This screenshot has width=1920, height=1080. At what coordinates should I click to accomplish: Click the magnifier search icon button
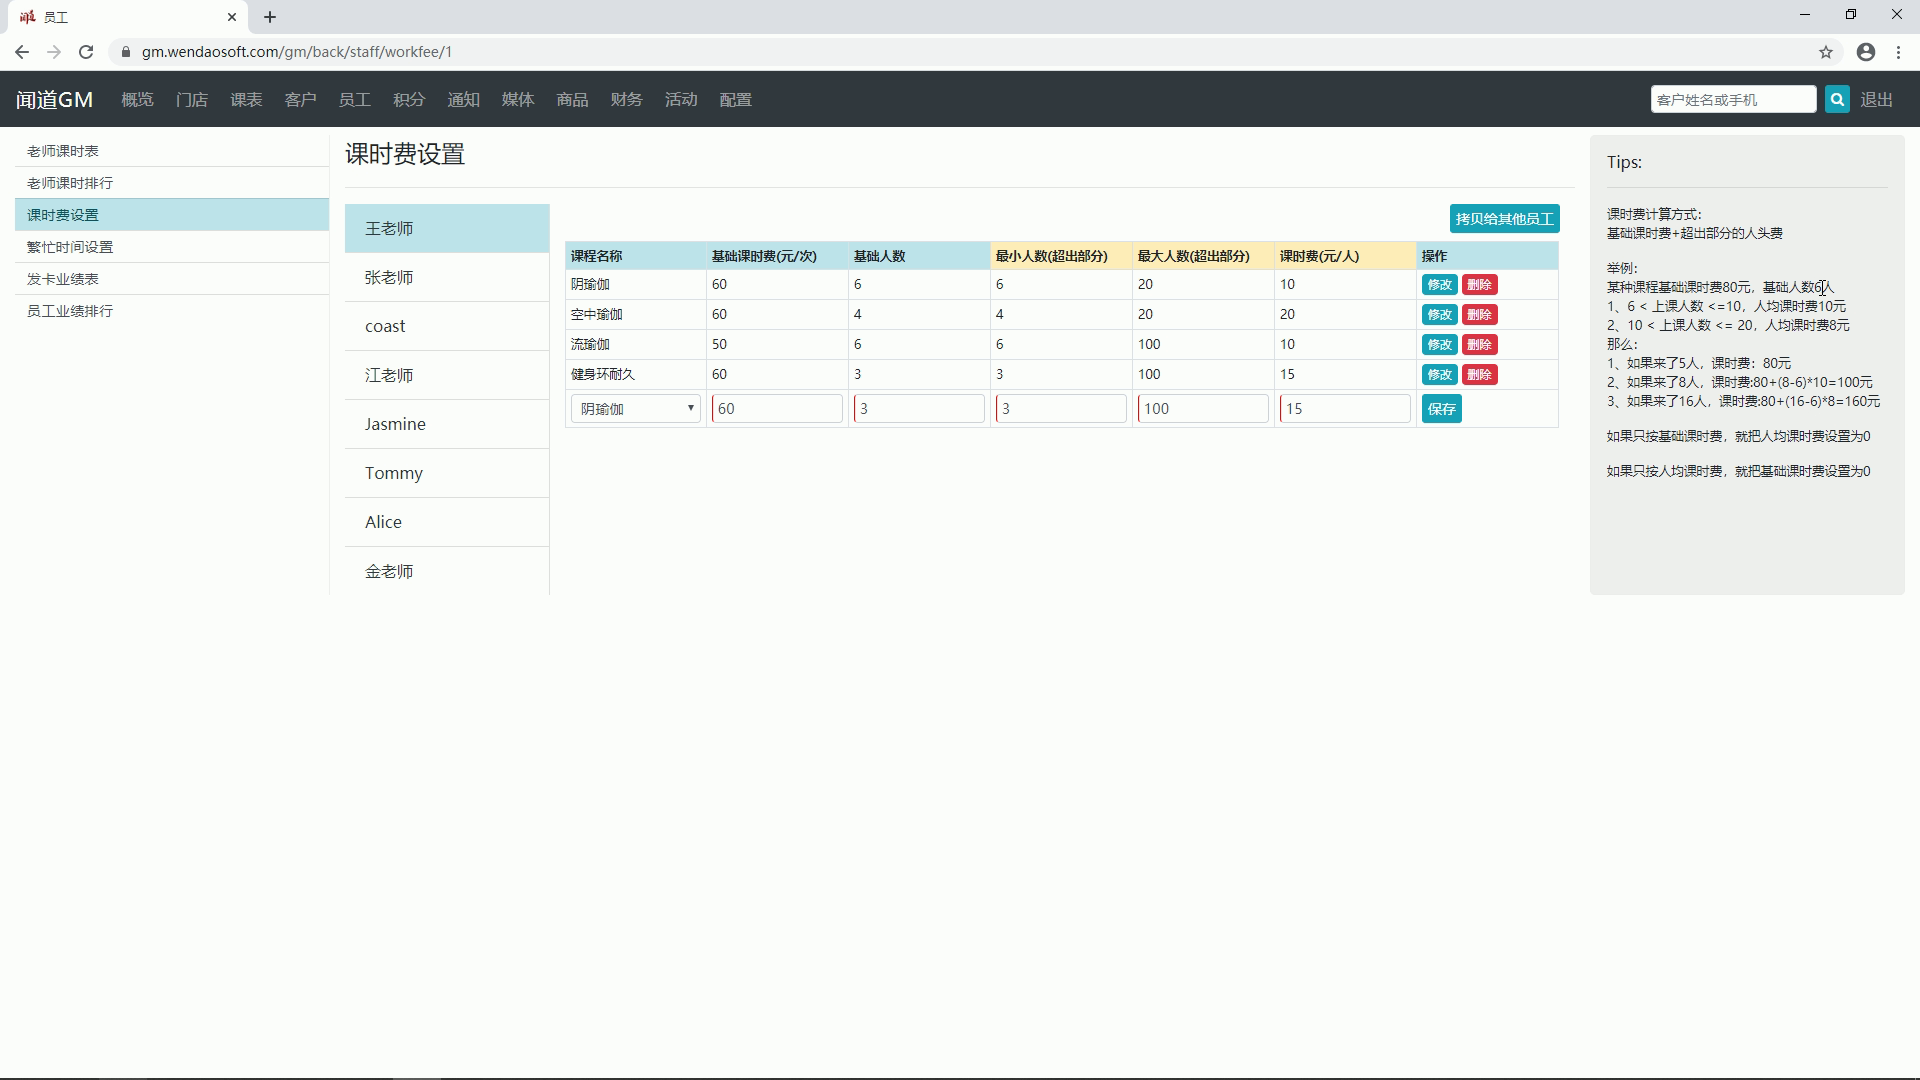coord(1837,99)
